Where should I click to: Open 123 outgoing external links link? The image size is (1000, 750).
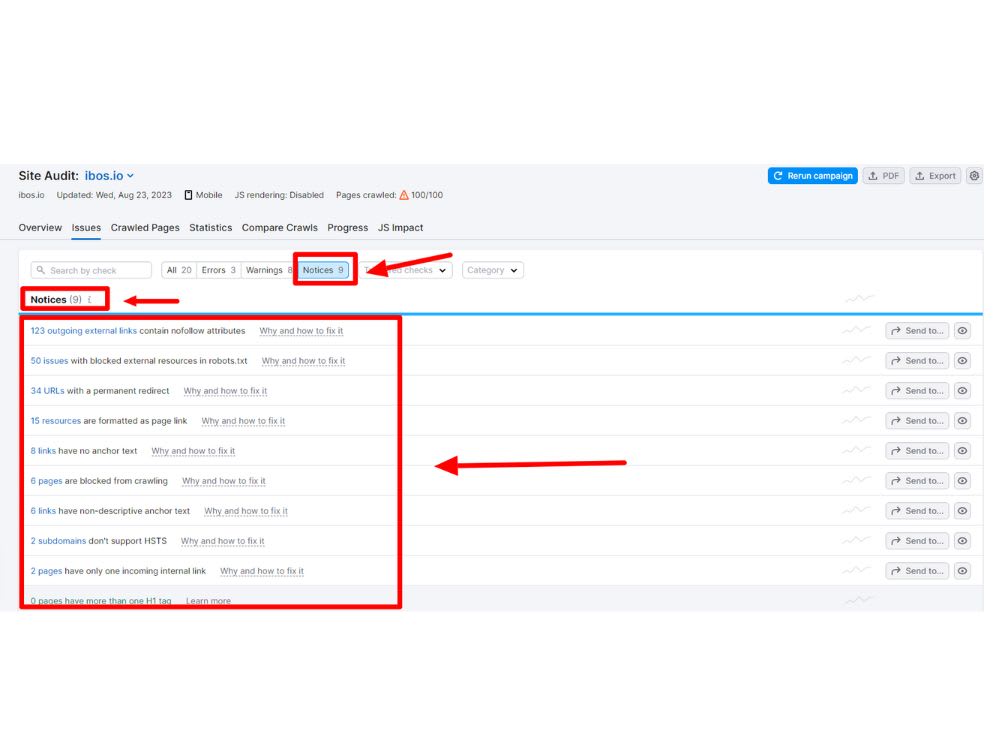(84, 330)
